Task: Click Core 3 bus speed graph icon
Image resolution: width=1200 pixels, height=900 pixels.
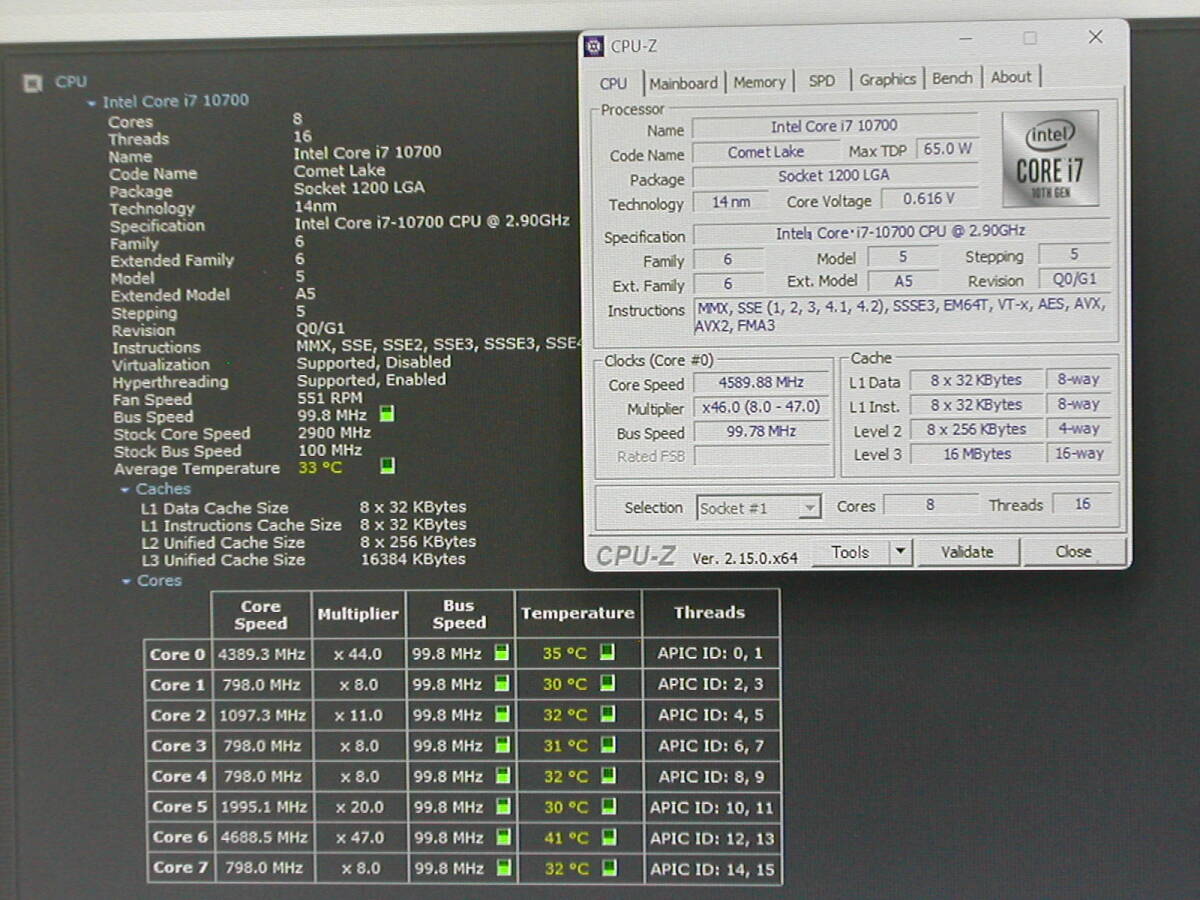Action: [x=502, y=745]
